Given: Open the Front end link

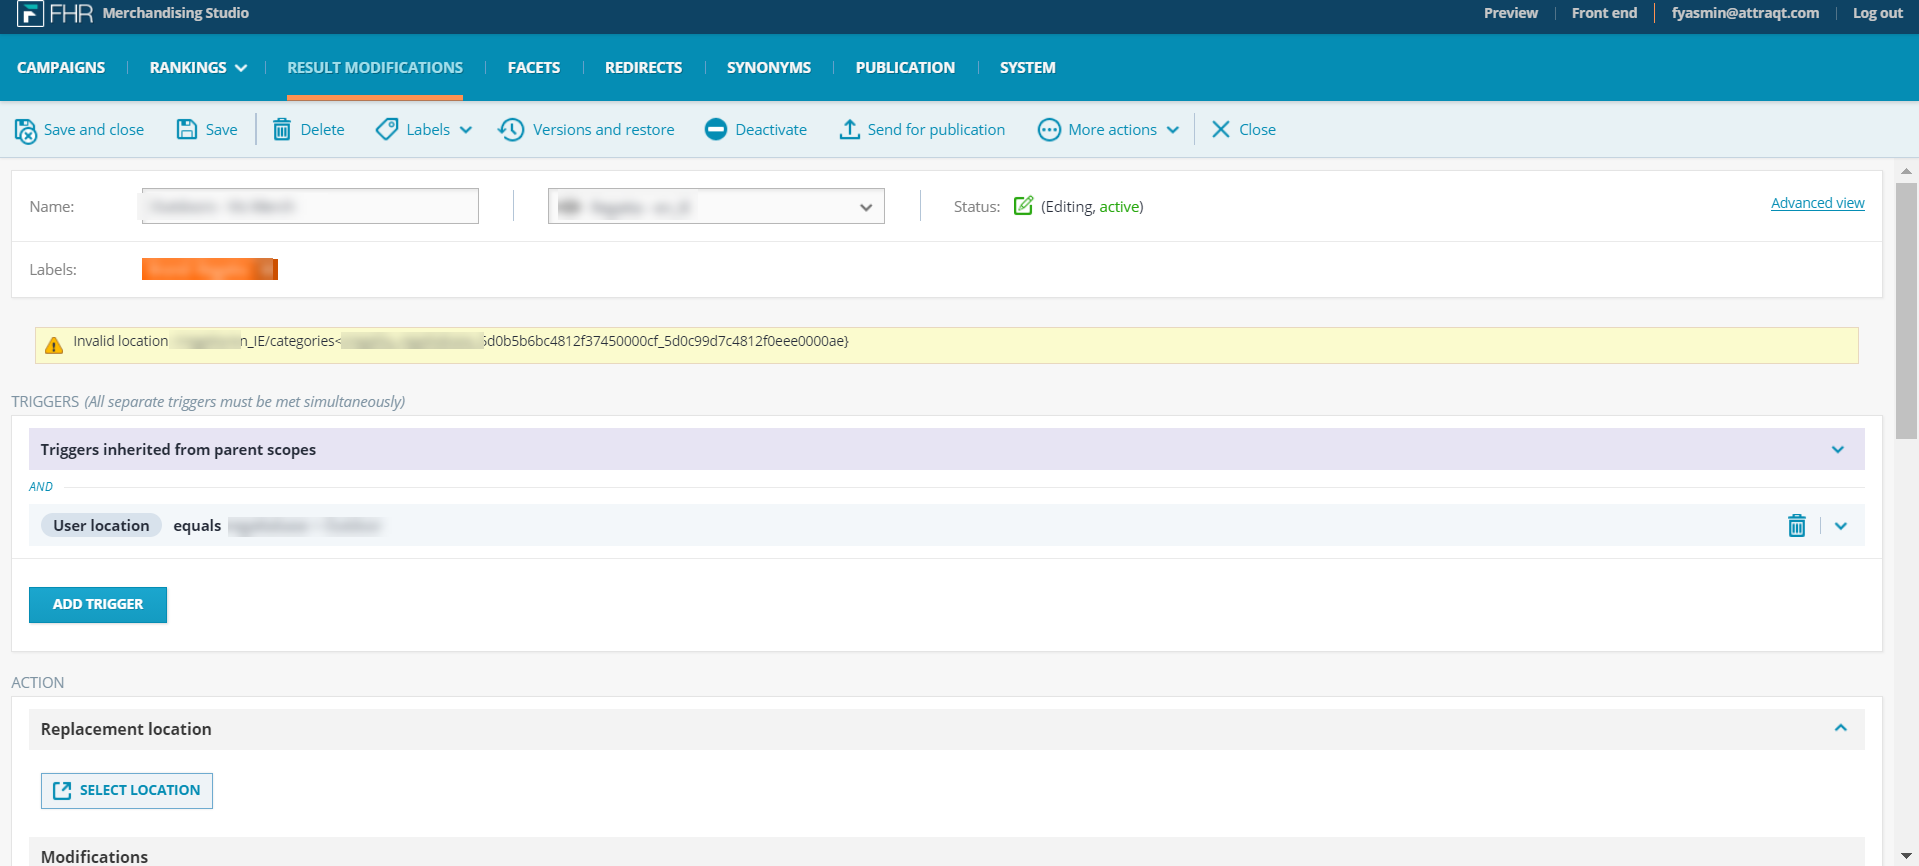Looking at the screenshot, I should click(x=1604, y=13).
